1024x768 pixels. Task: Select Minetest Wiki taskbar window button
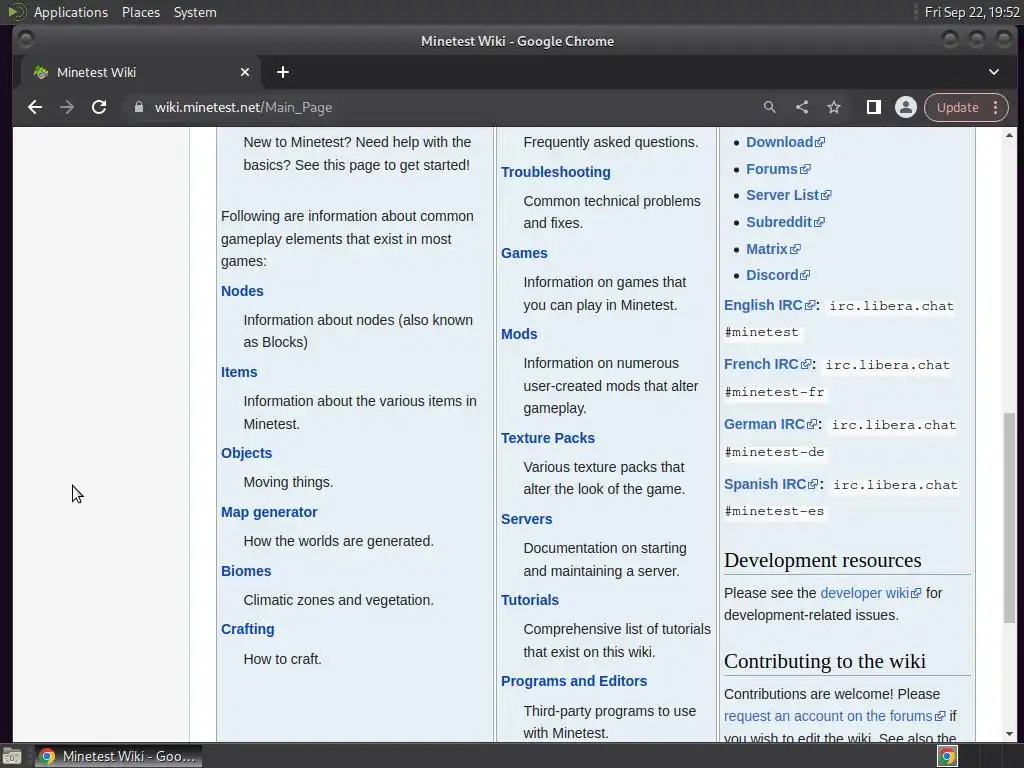pos(118,756)
